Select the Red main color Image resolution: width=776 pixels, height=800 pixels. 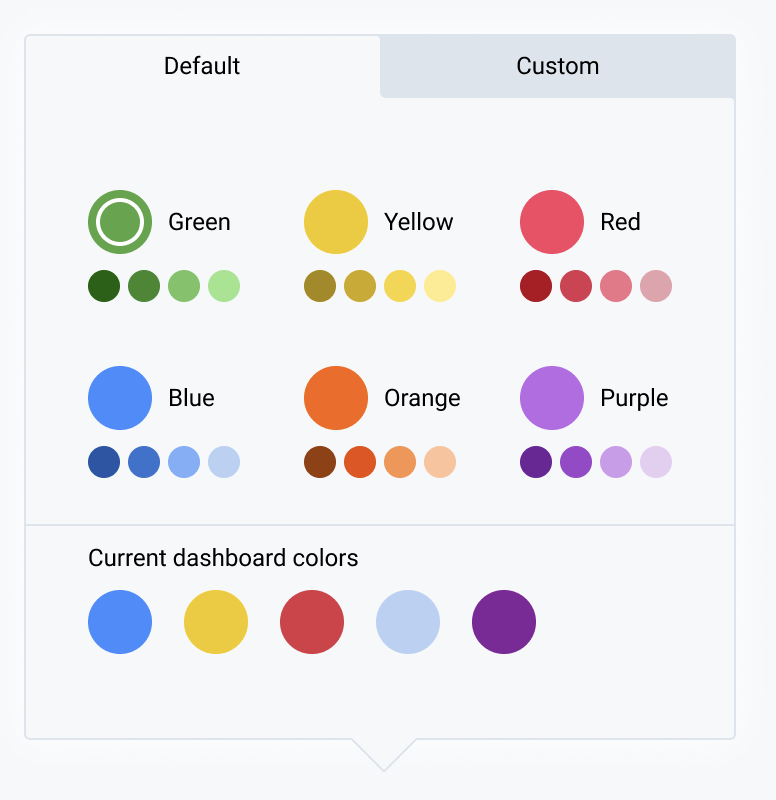tap(552, 221)
